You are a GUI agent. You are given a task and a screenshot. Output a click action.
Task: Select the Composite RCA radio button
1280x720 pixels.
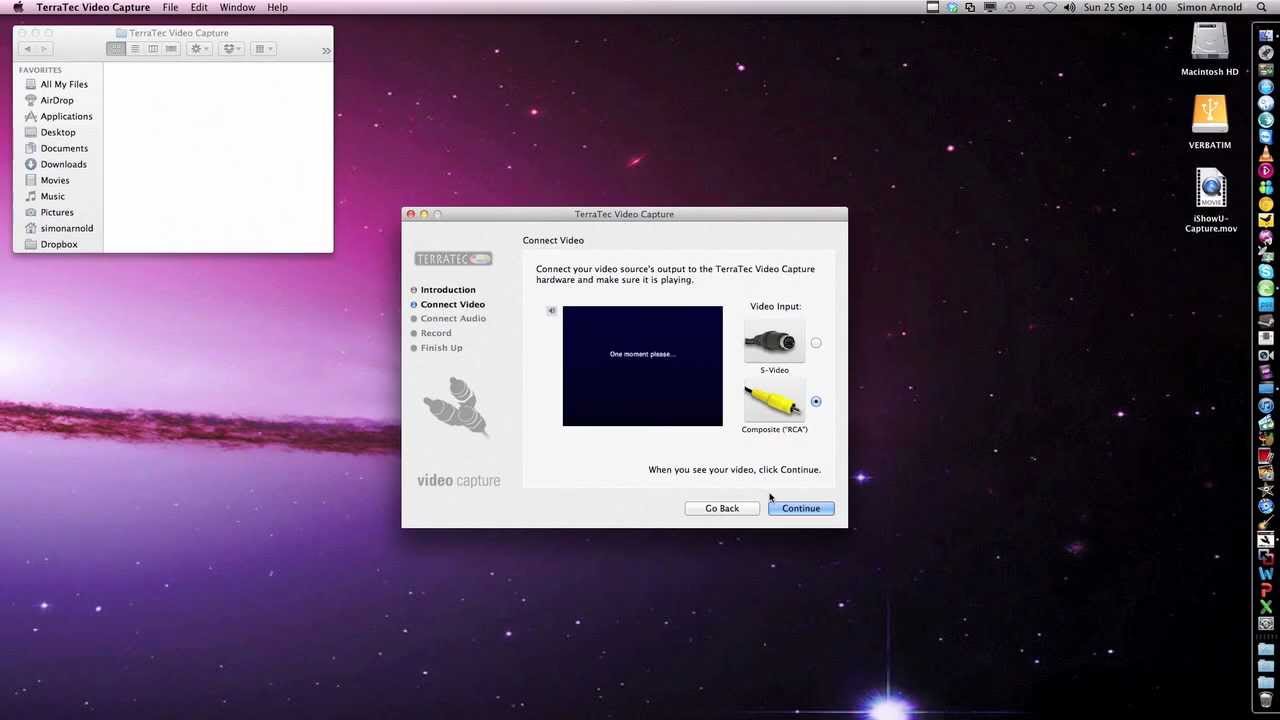coord(816,402)
